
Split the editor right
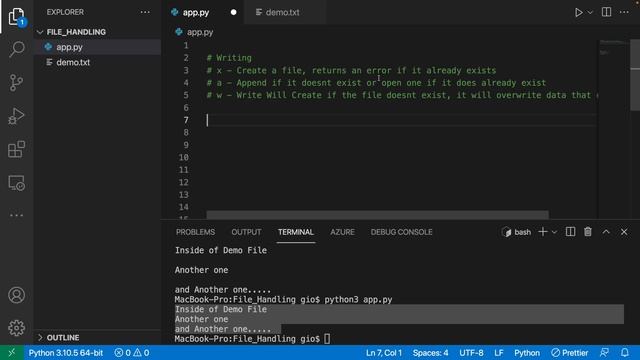(607, 12)
